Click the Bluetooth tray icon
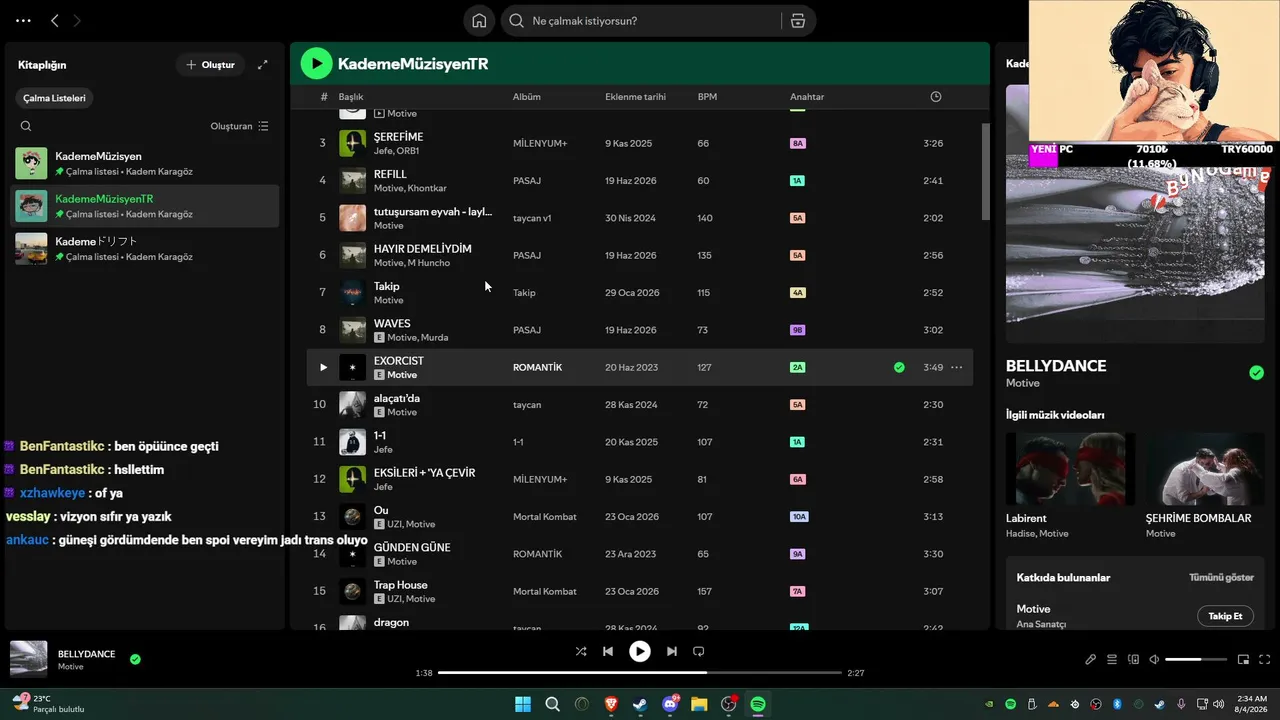This screenshot has height=720, width=1280. pos(1118,704)
